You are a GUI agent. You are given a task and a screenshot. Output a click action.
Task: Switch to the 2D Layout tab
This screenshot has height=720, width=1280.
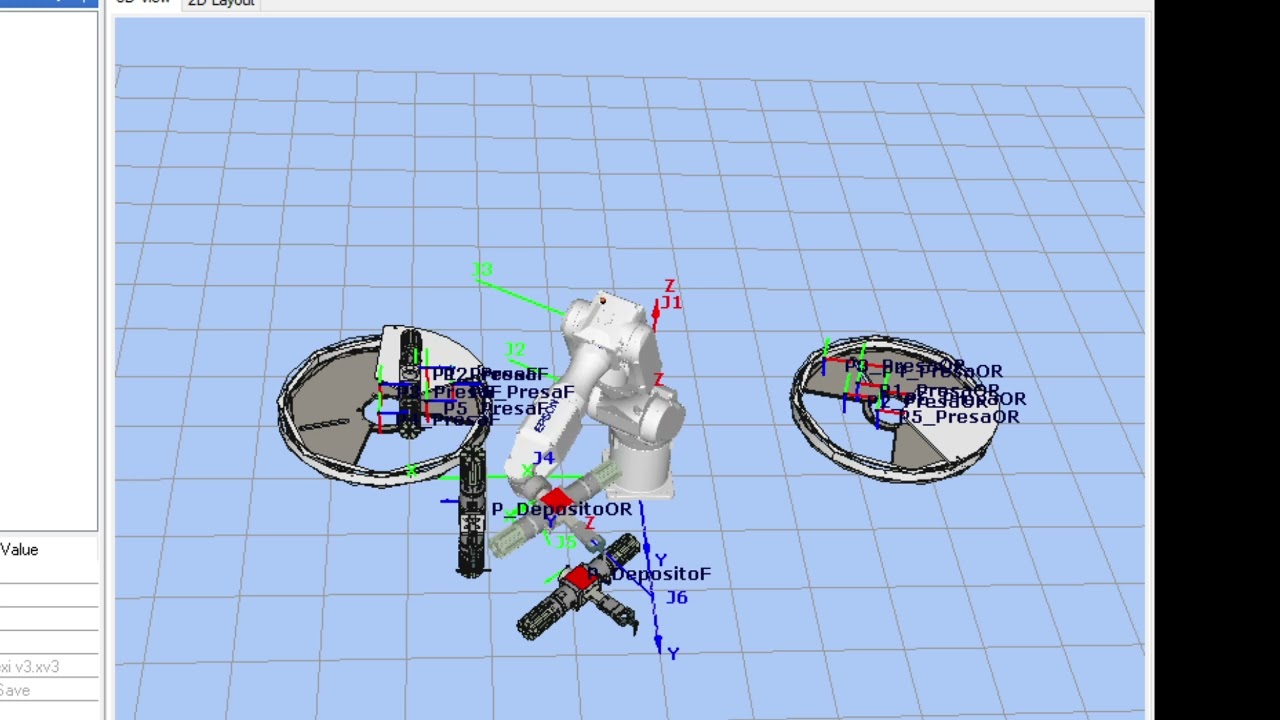pos(221,4)
